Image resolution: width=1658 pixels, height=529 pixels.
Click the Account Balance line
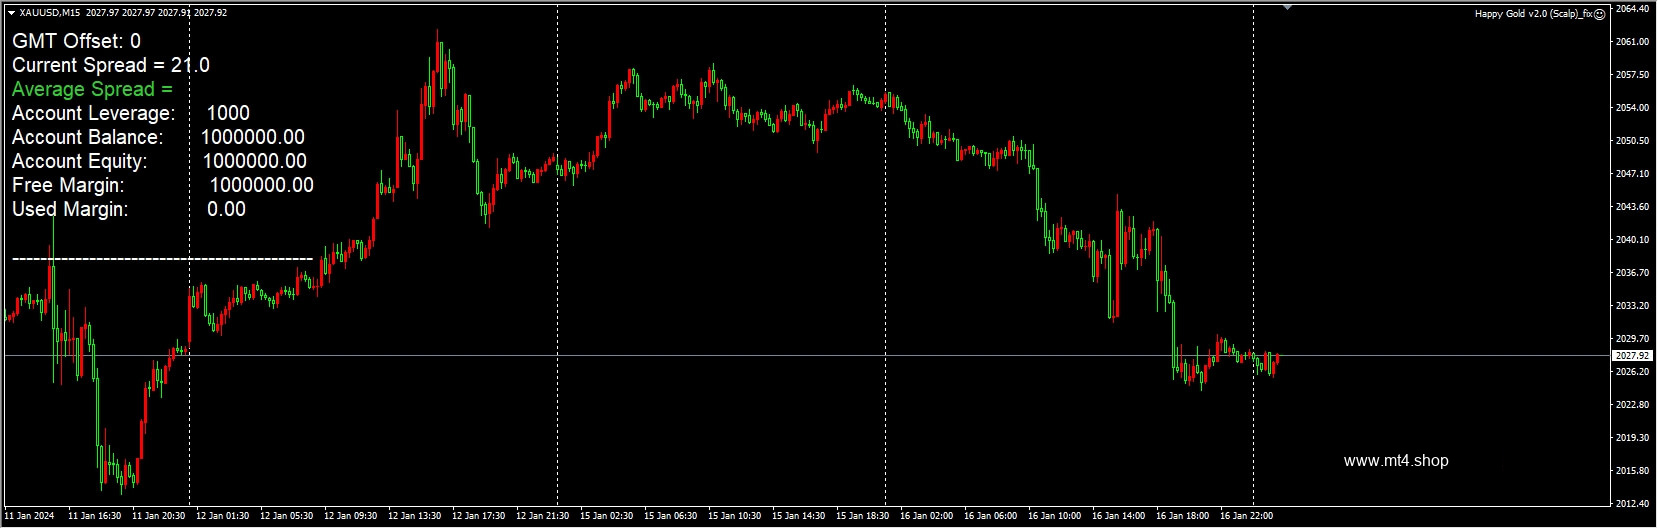point(158,137)
